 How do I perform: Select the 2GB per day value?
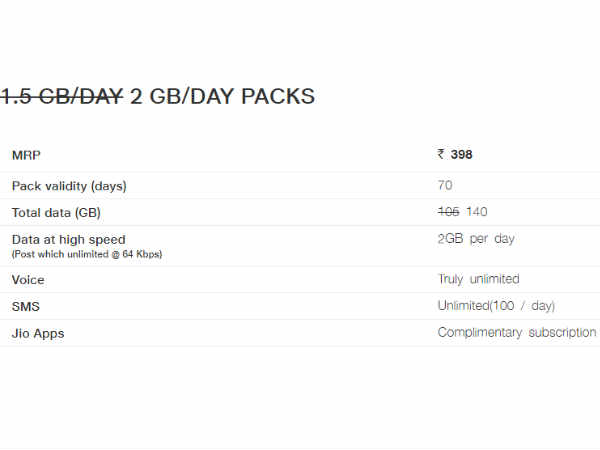[x=476, y=239]
